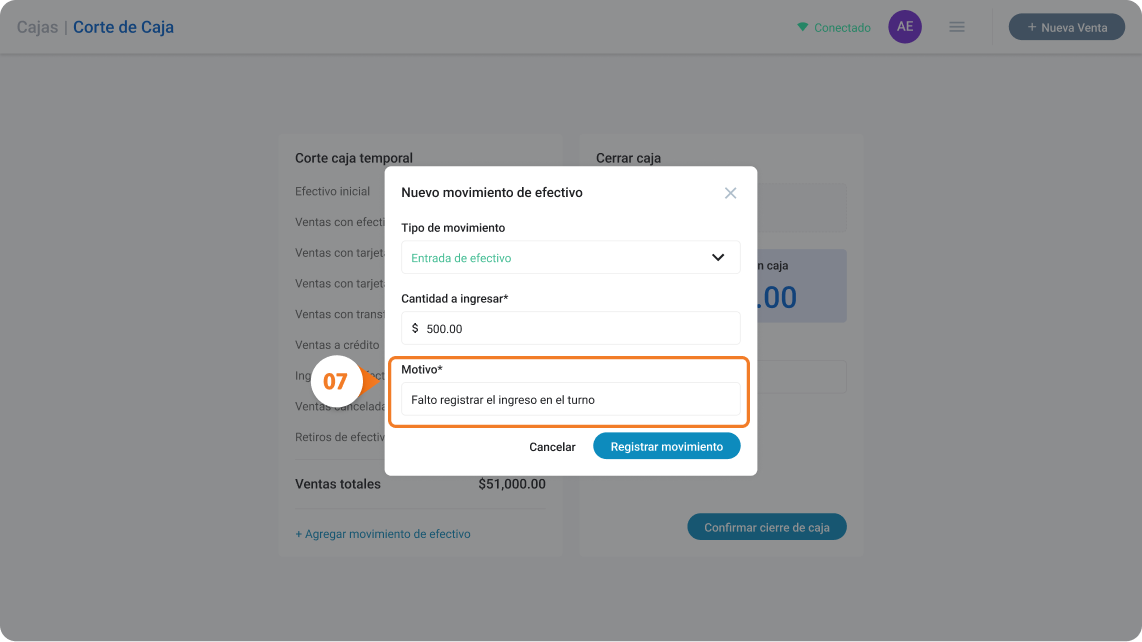1142x642 pixels.
Task: Click the Motivo text field
Action: tap(570, 399)
